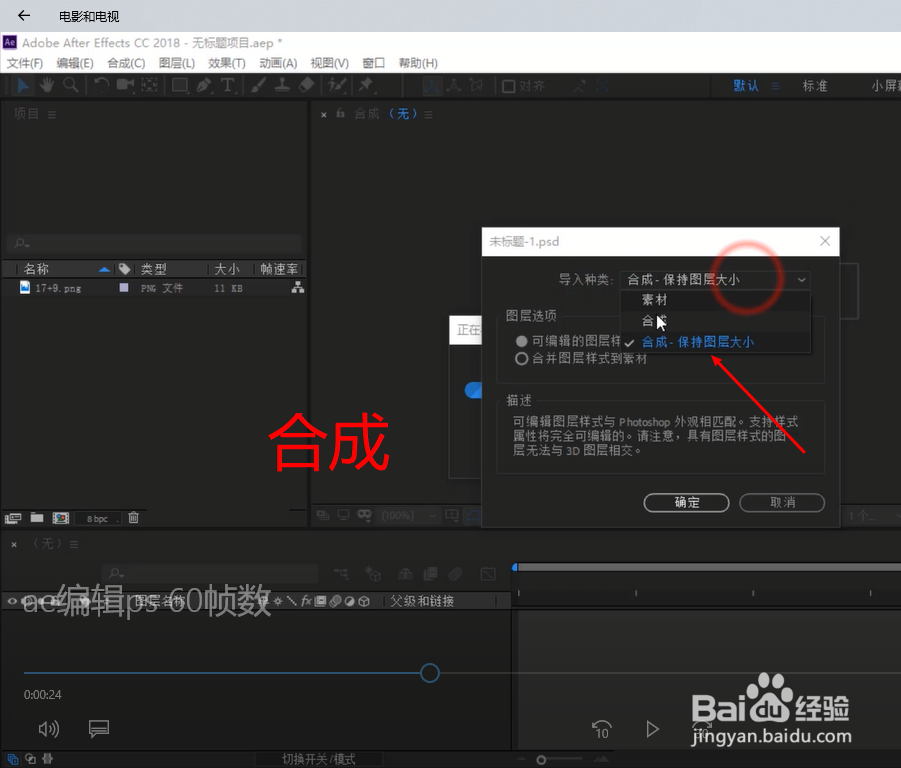
Task: Enable the snapping checkbox in toolbar
Action: click(x=509, y=86)
